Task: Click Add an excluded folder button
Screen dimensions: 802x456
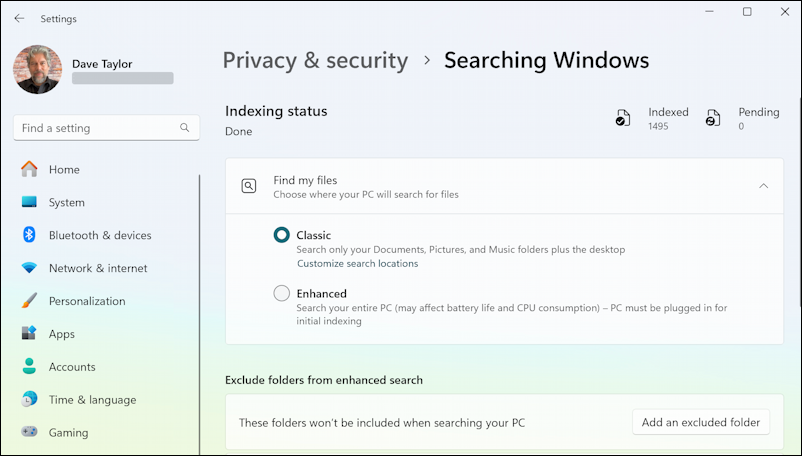Action: click(701, 422)
